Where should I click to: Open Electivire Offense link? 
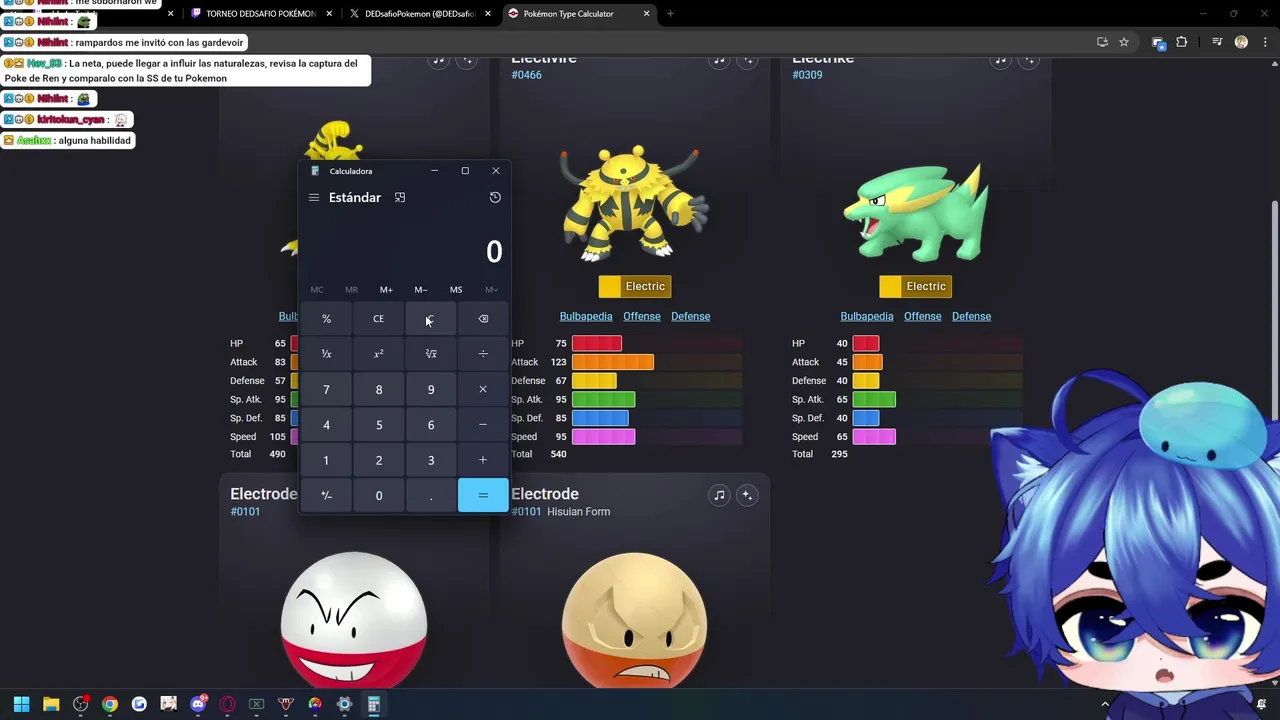click(642, 317)
